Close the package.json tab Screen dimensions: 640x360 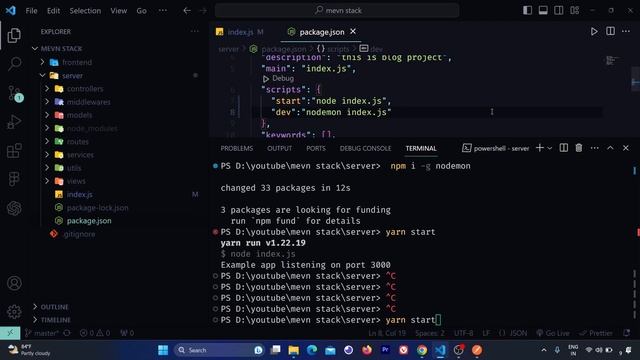[x=353, y=31]
